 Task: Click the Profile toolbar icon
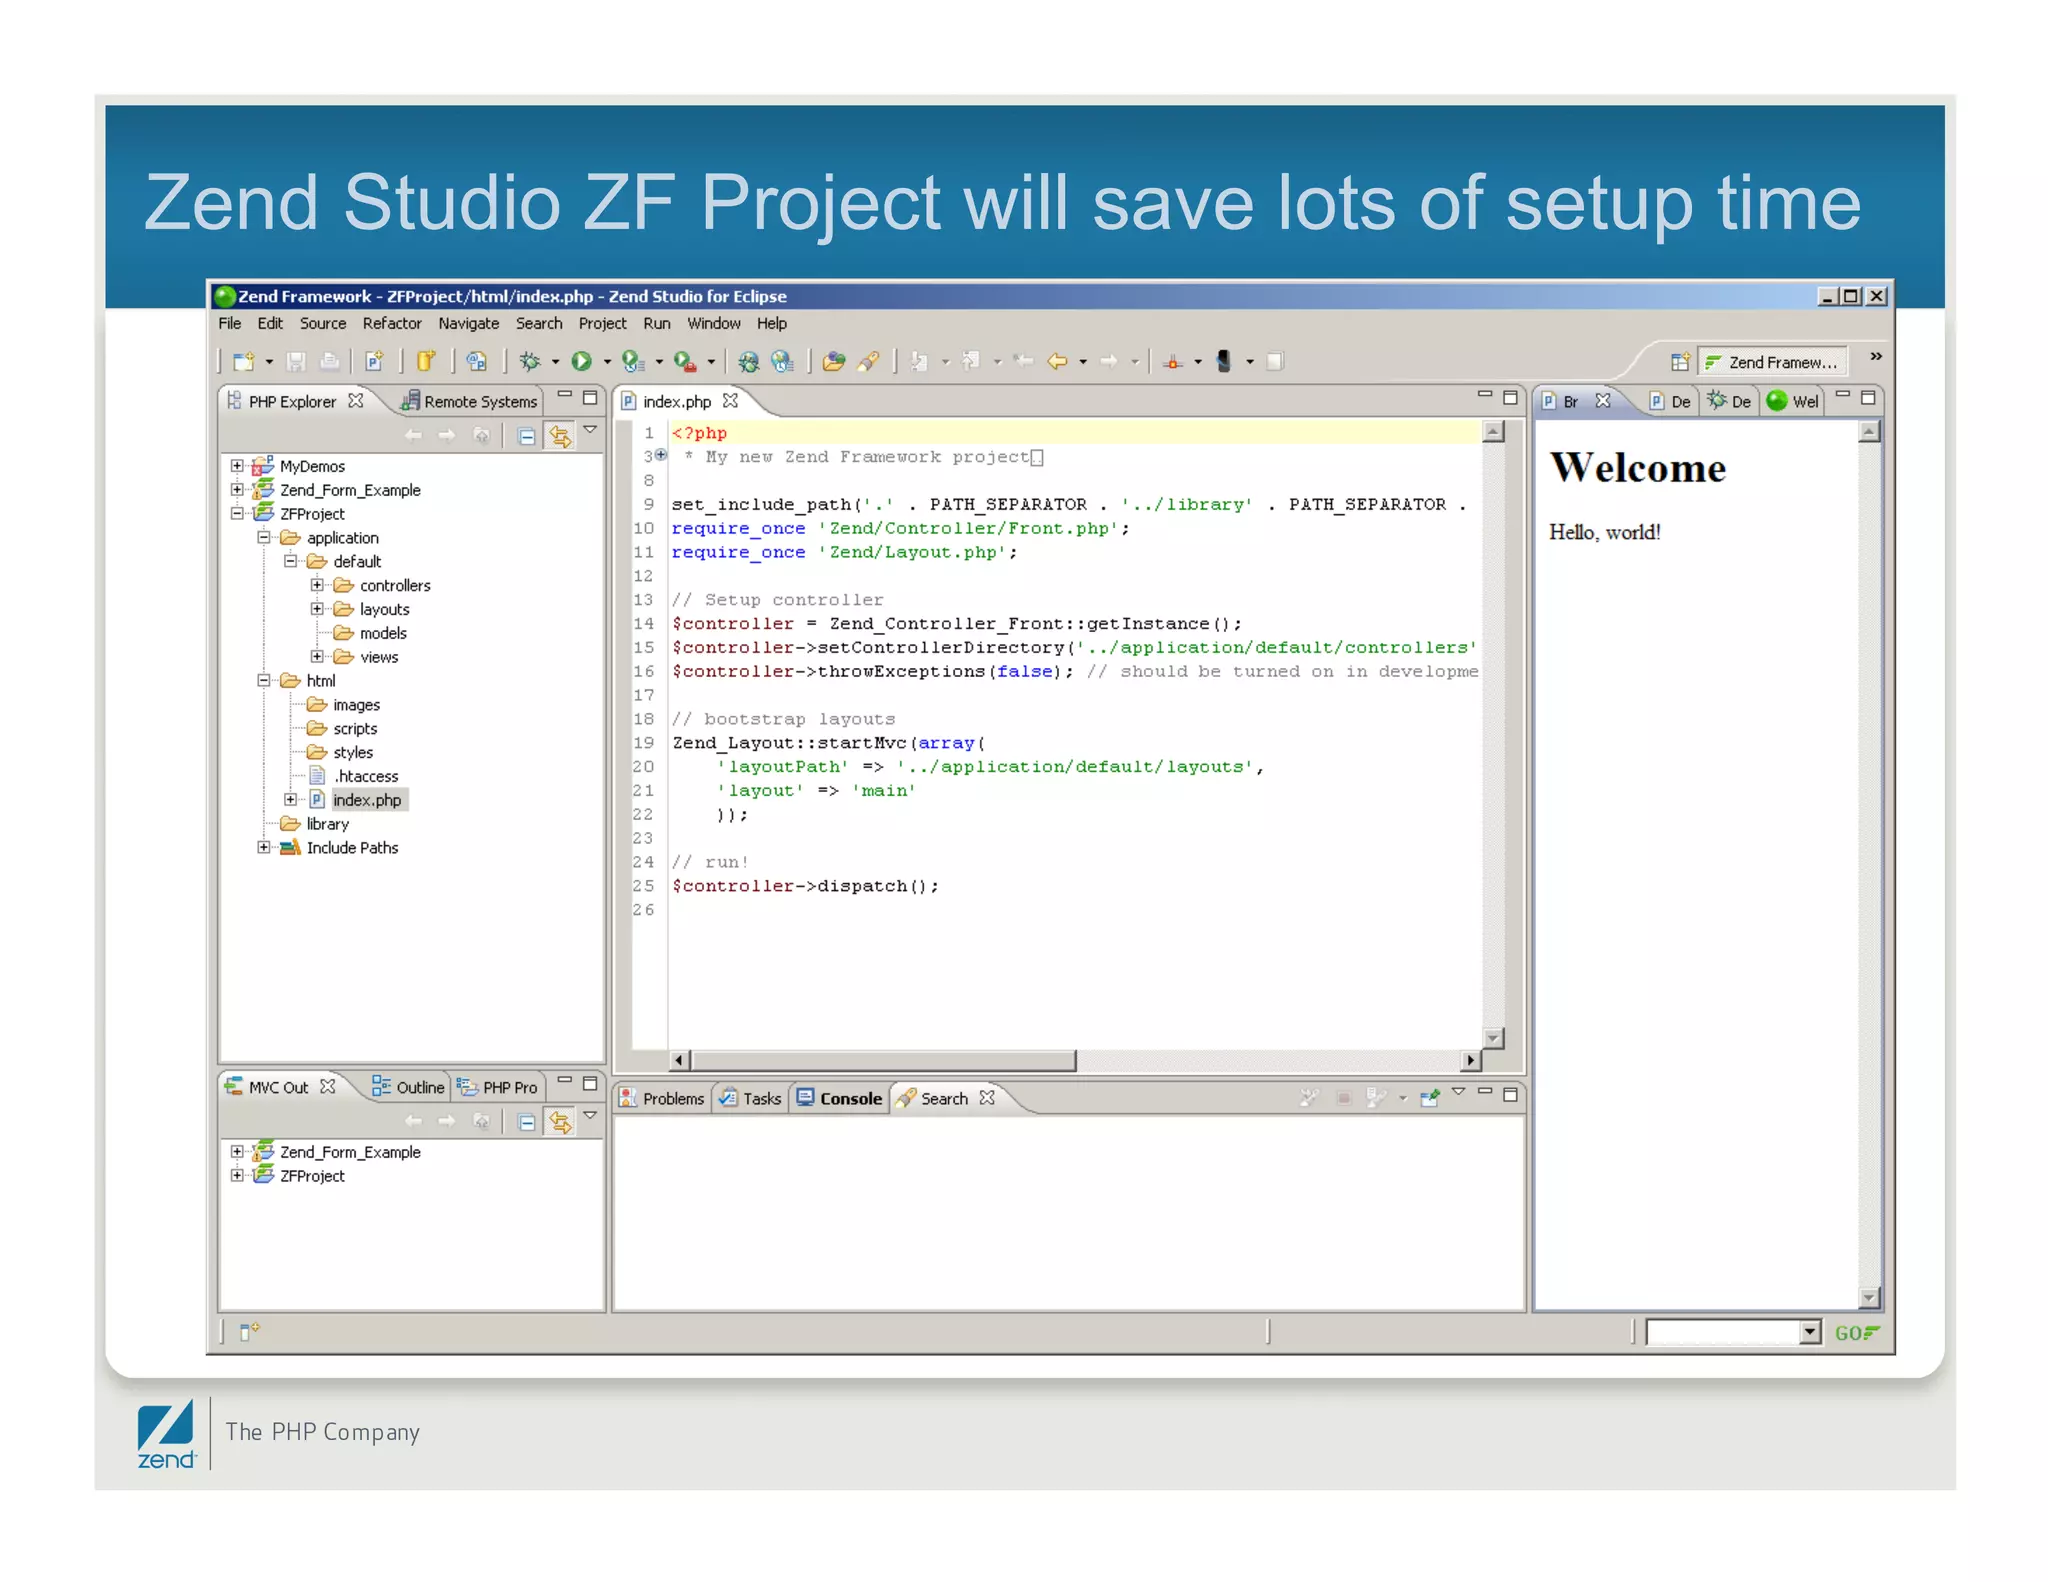[632, 361]
